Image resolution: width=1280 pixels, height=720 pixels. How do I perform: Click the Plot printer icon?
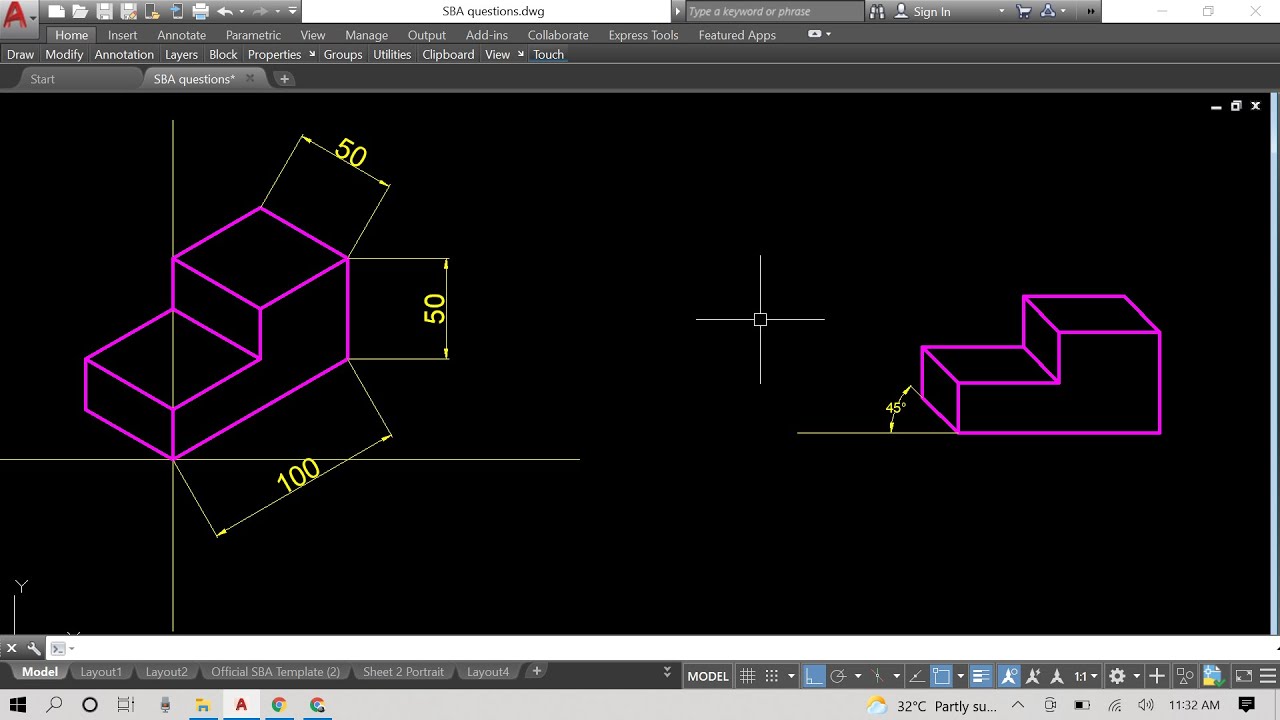tap(200, 12)
